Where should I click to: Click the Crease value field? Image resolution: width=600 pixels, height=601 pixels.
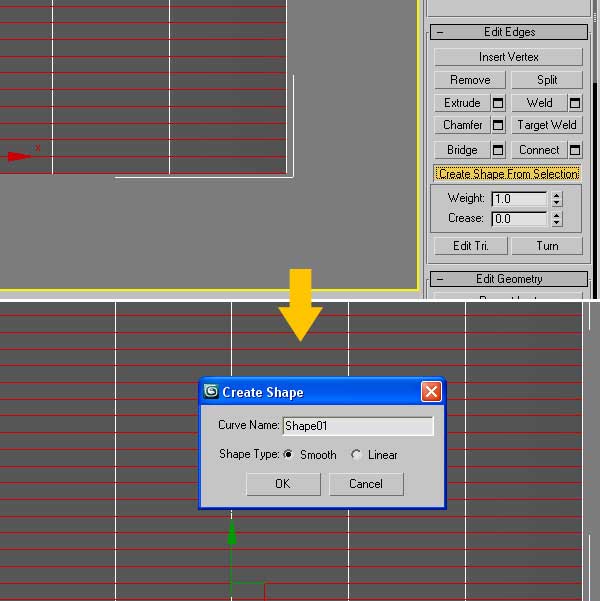click(x=519, y=219)
